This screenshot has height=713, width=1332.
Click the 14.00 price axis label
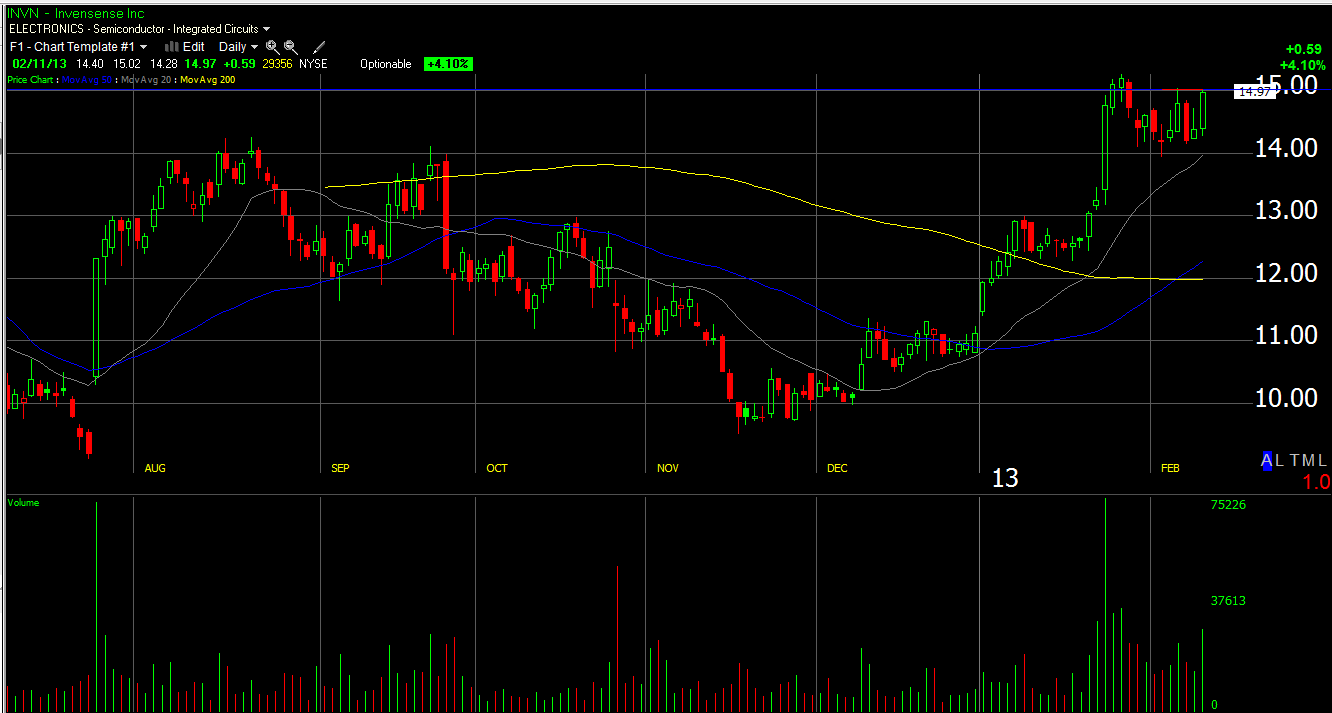click(x=1285, y=148)
